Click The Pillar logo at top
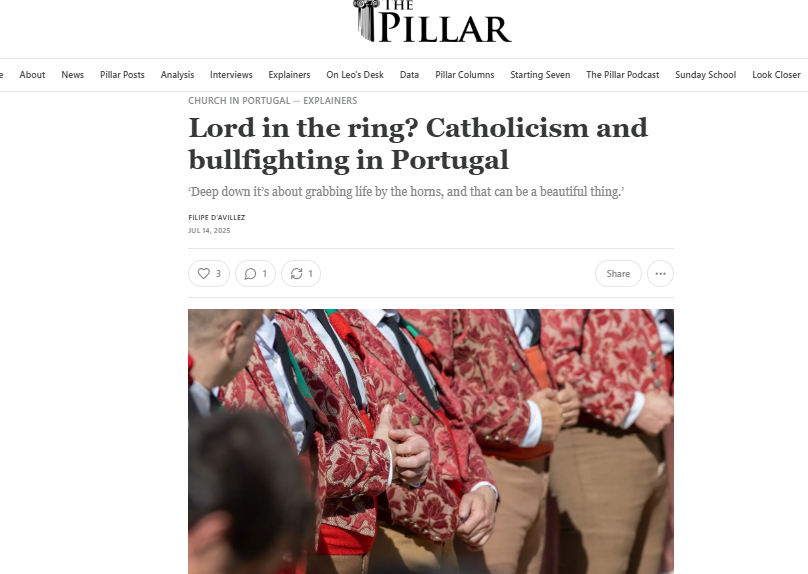This screenshot has width=808, height=574. tap(432, 21)
